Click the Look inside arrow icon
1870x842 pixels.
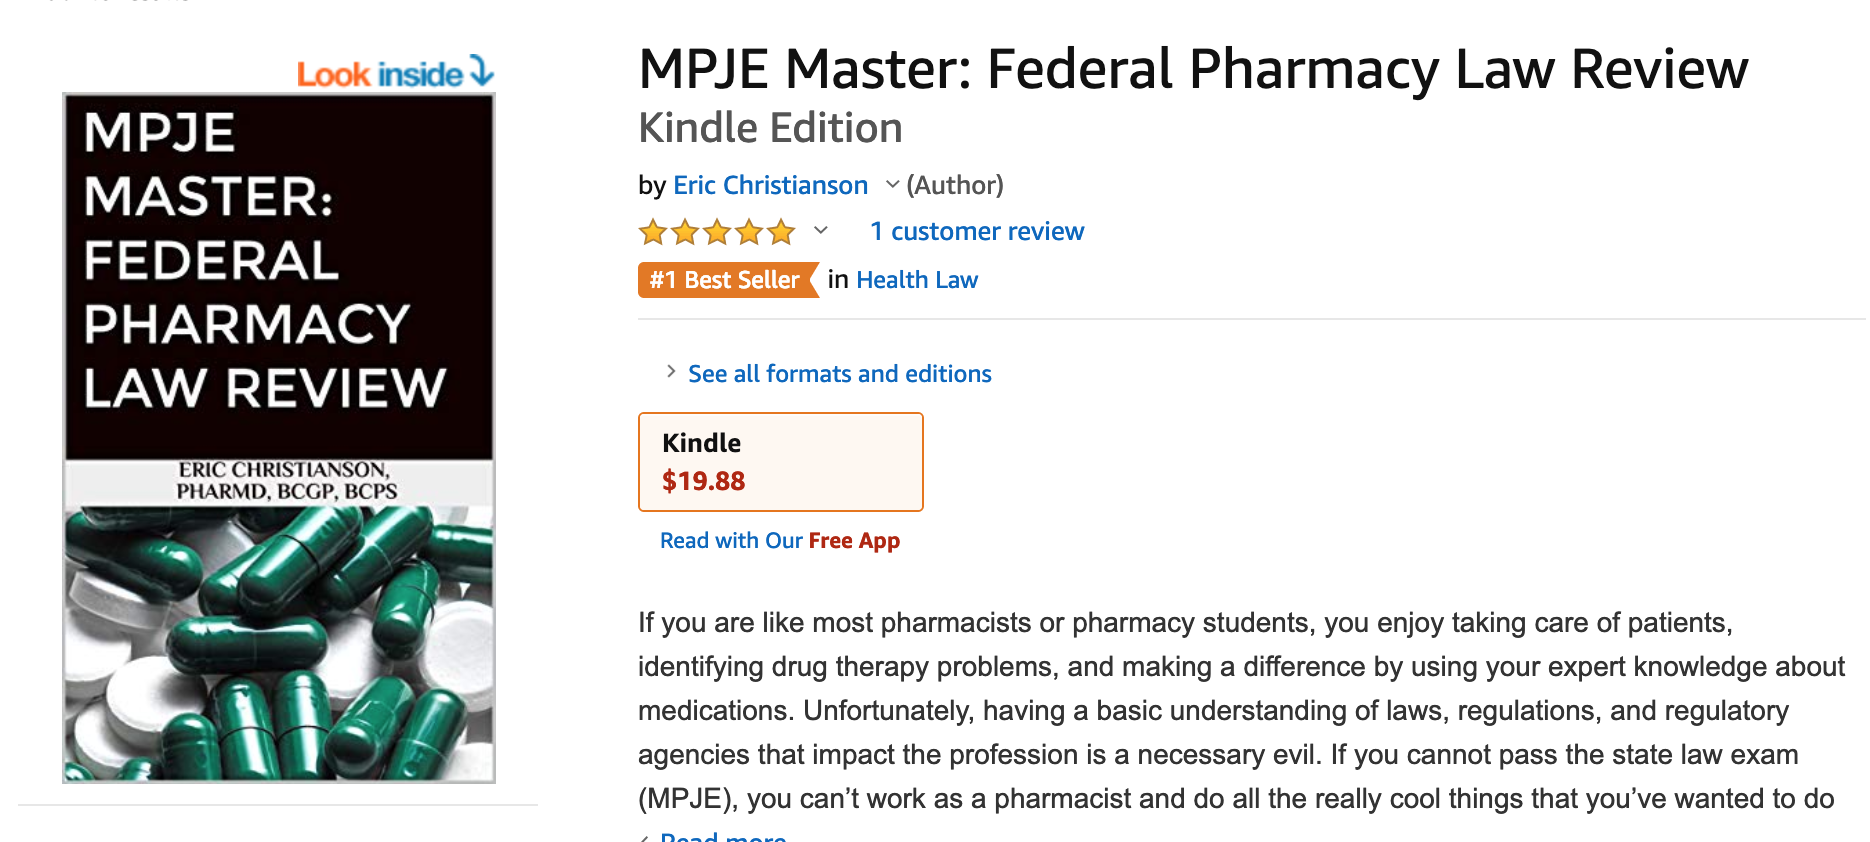tap(482, 71)
